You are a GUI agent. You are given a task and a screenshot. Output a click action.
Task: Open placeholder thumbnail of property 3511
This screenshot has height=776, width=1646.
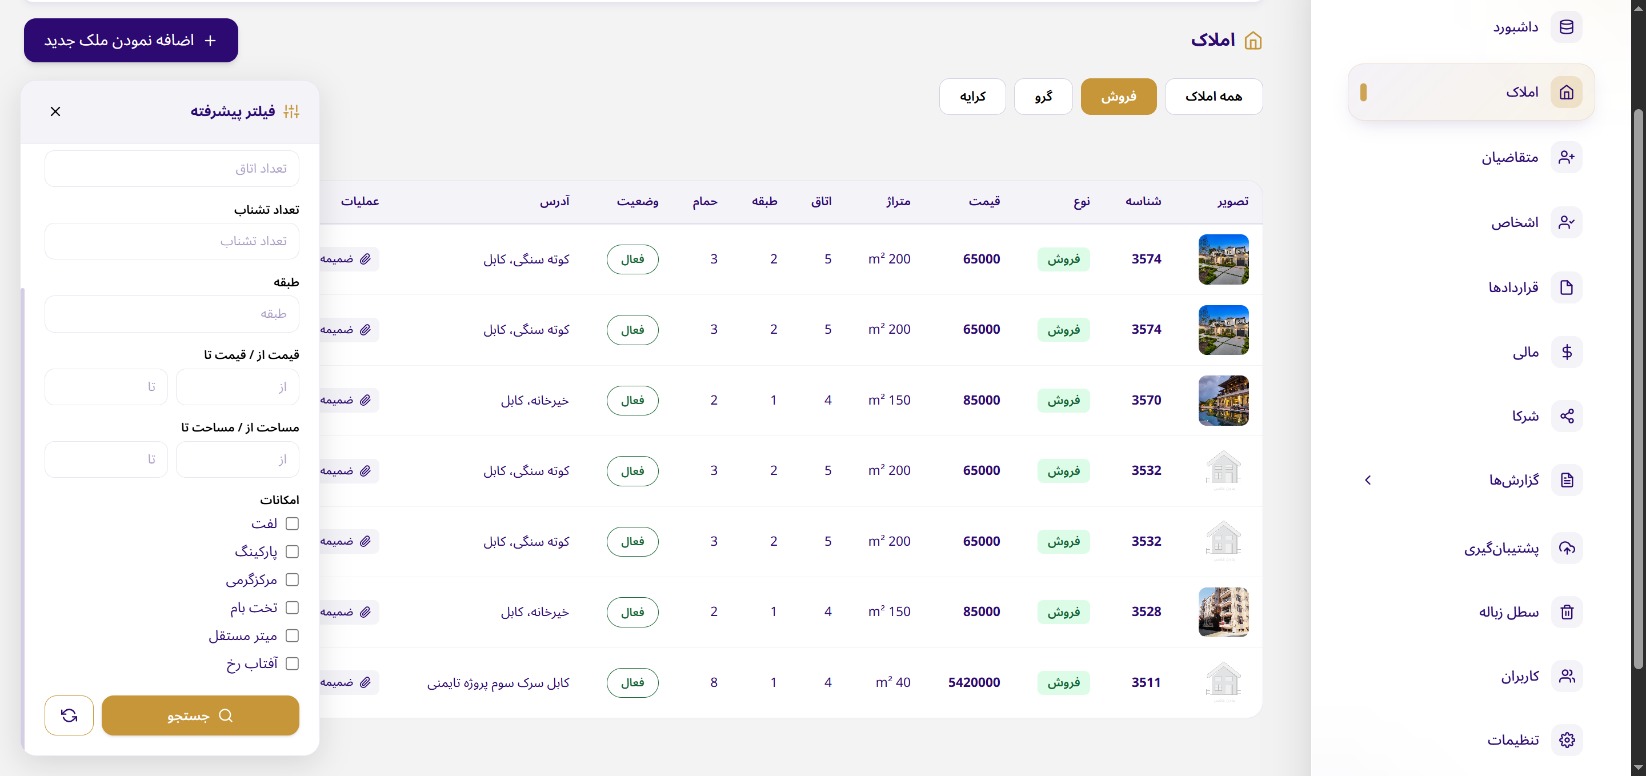(x=1223, y=682)
